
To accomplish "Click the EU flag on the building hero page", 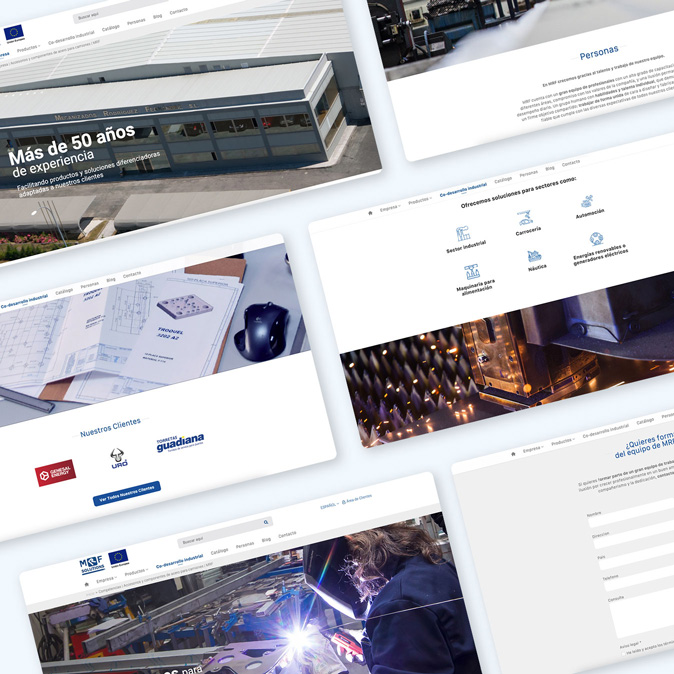I will (x=14, y=33).
